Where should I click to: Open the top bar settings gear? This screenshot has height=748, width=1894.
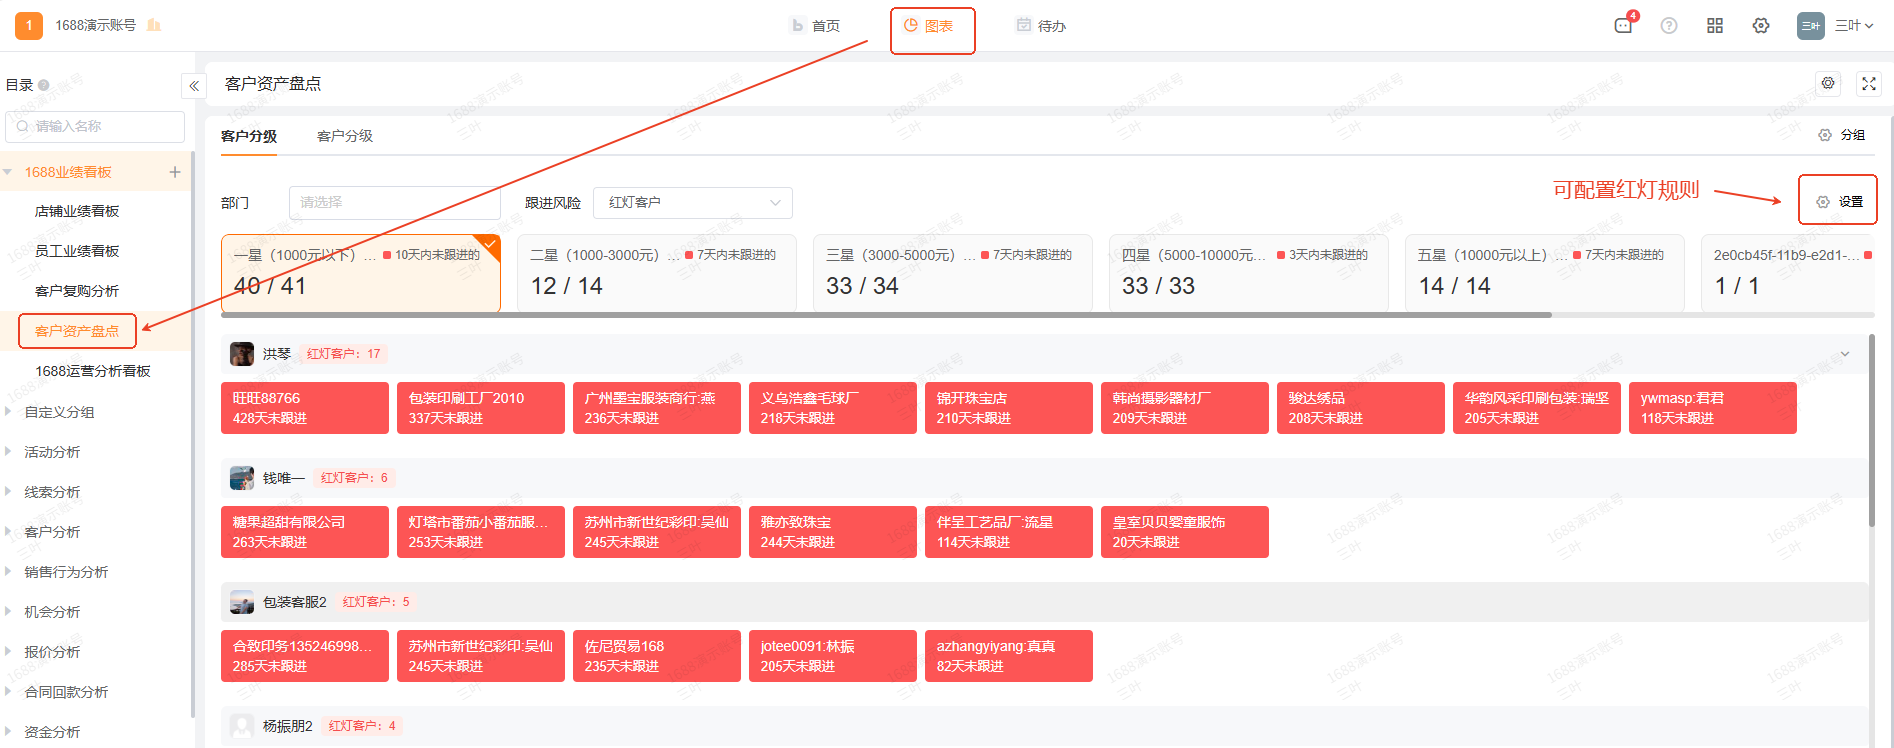pos(1761,26)
